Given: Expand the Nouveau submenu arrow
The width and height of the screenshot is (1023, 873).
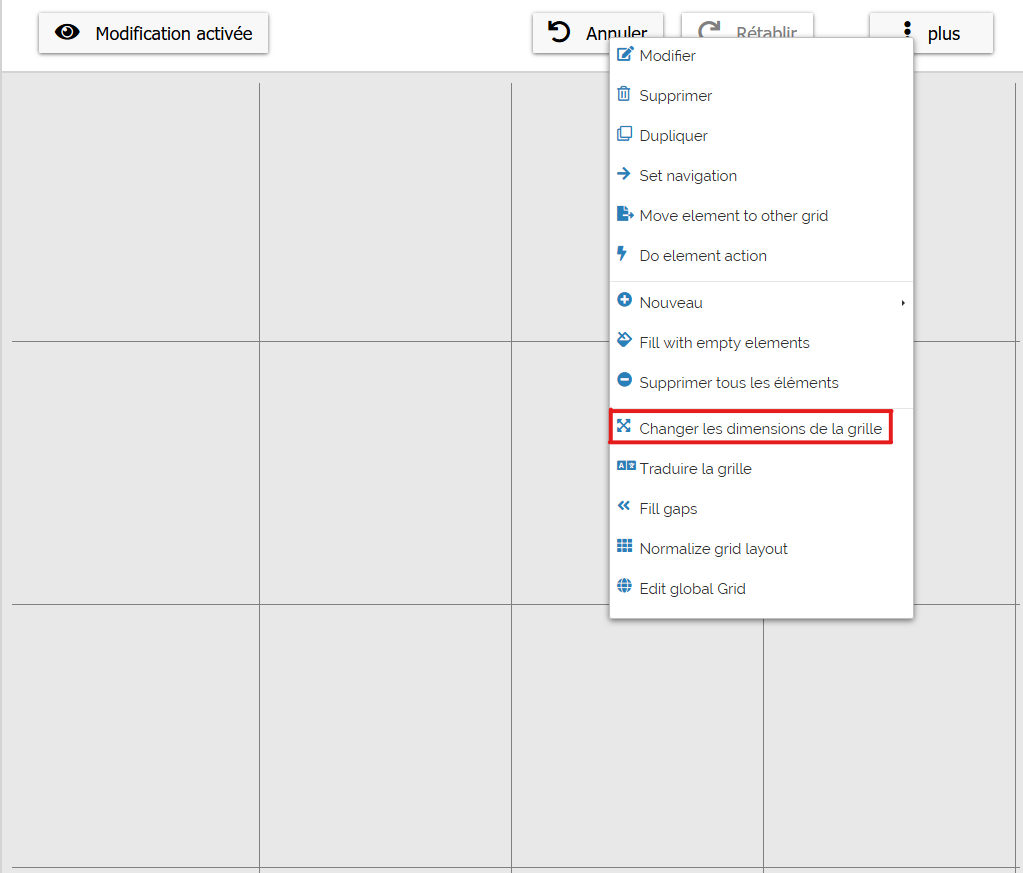Looking at the screenshot, I should click(903, 302).
